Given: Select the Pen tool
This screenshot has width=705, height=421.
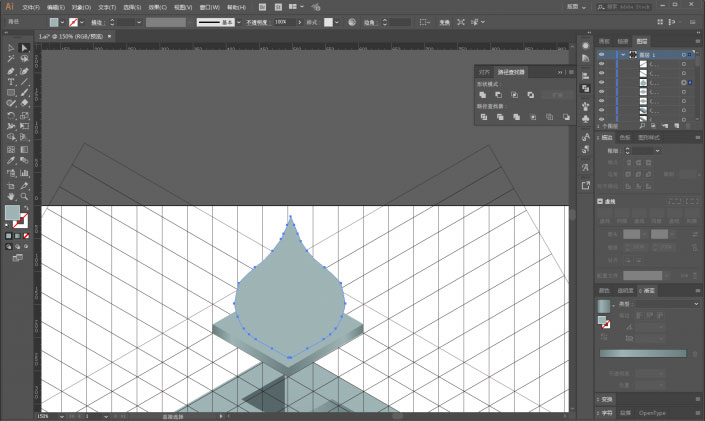Looking at the screenshot, I should coord(11,71).
